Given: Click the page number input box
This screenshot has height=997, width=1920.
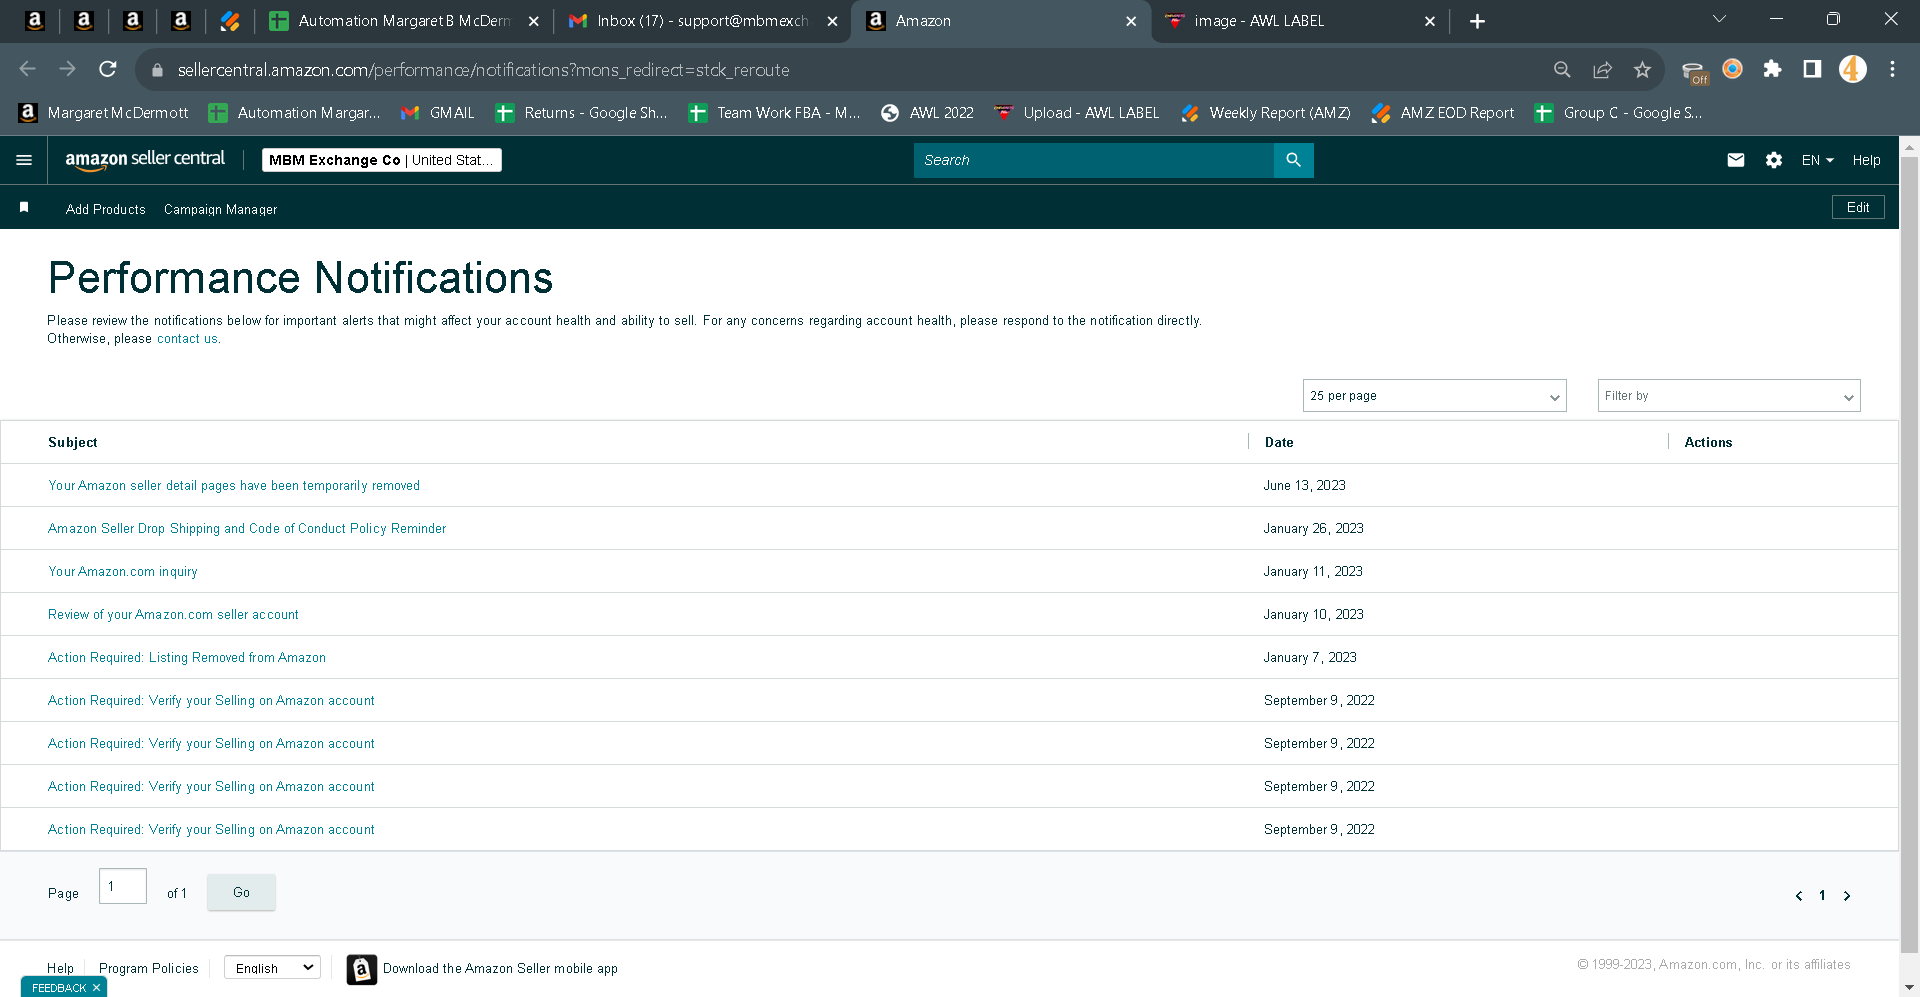Looking at the screenshot, I should point(123,886).
